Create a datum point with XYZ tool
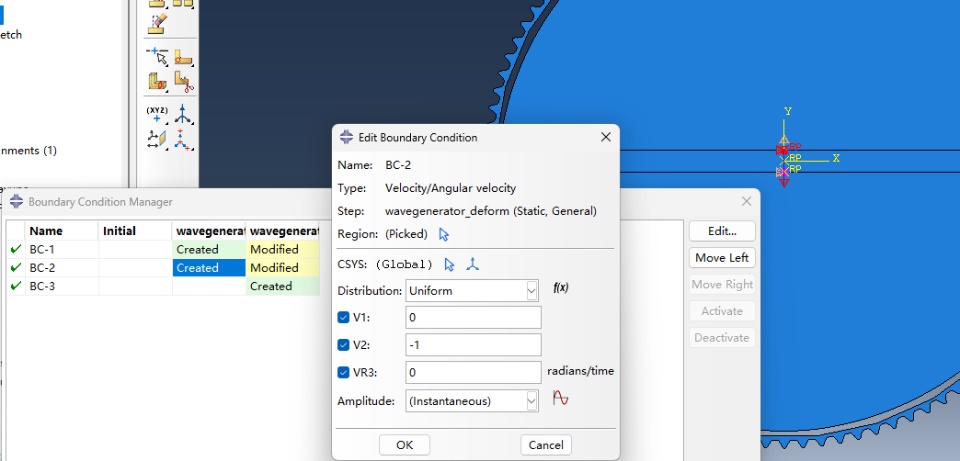Screen dimensions: 960x461 point(157,114)
